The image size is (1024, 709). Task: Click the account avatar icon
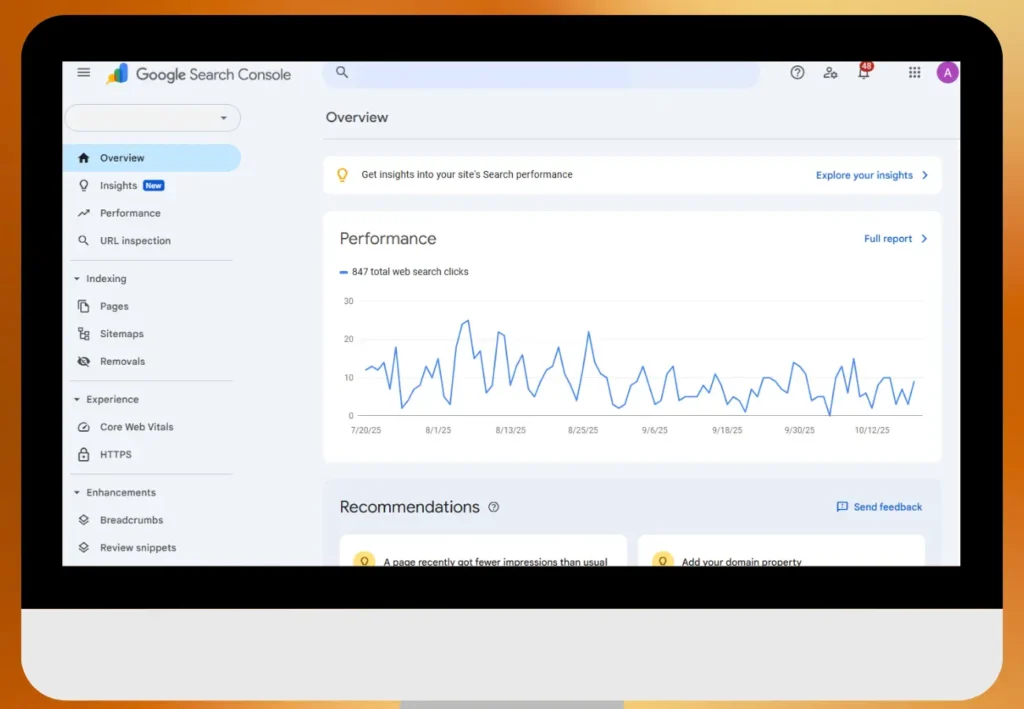point(947,72)
